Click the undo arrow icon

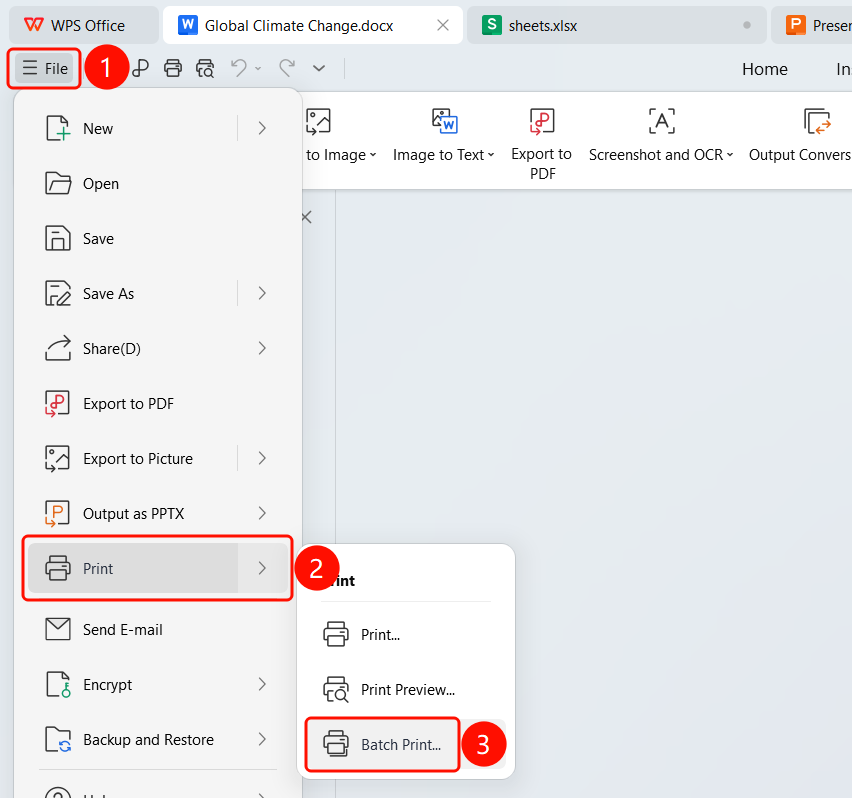[x=239, y=68]
